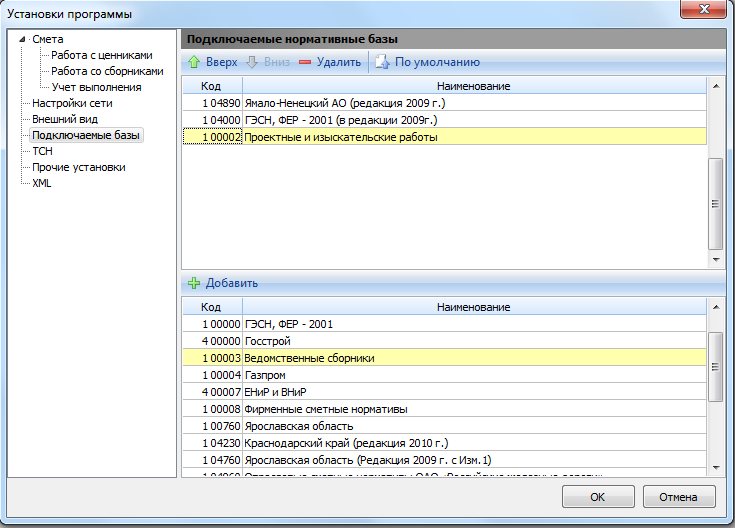Viewport: 735px width, 528px height.
Task: Select Подключаемые базы tree item
Action: (86, 135)
